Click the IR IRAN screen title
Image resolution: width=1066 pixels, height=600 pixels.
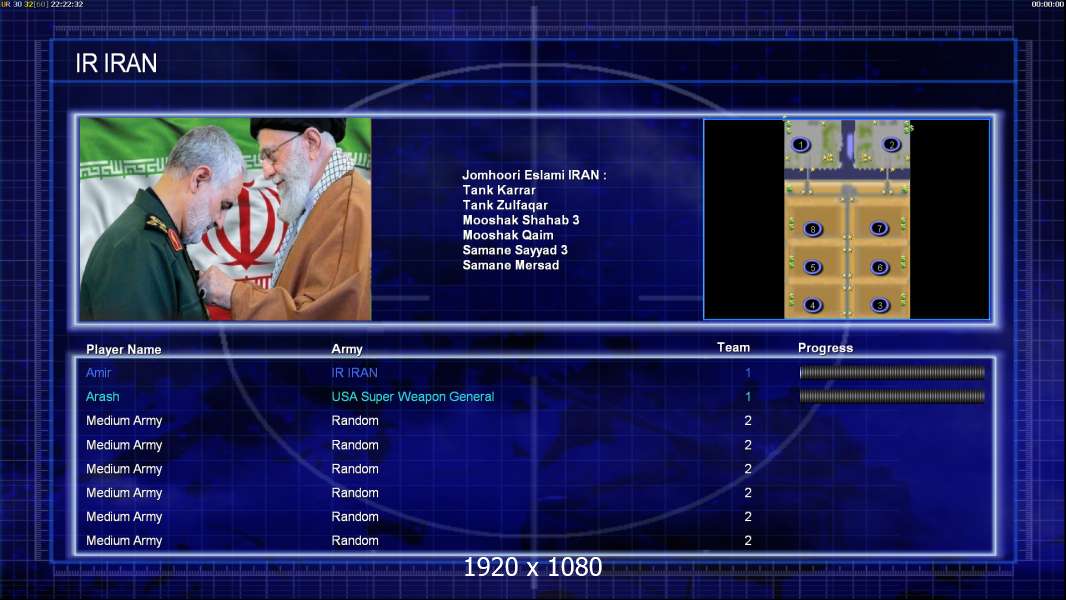[116, 63]
